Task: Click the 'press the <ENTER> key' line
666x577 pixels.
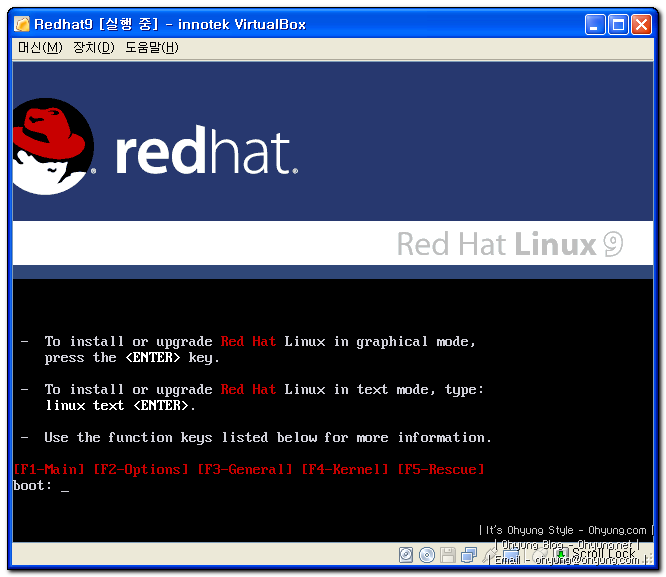Action: pos(132,357)
